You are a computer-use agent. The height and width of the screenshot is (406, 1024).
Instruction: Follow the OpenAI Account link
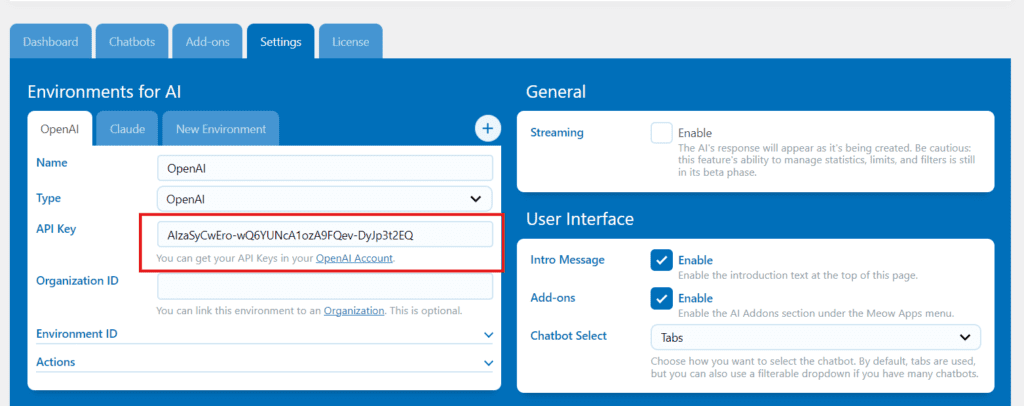pyautogui.click(x=355, y=258)
